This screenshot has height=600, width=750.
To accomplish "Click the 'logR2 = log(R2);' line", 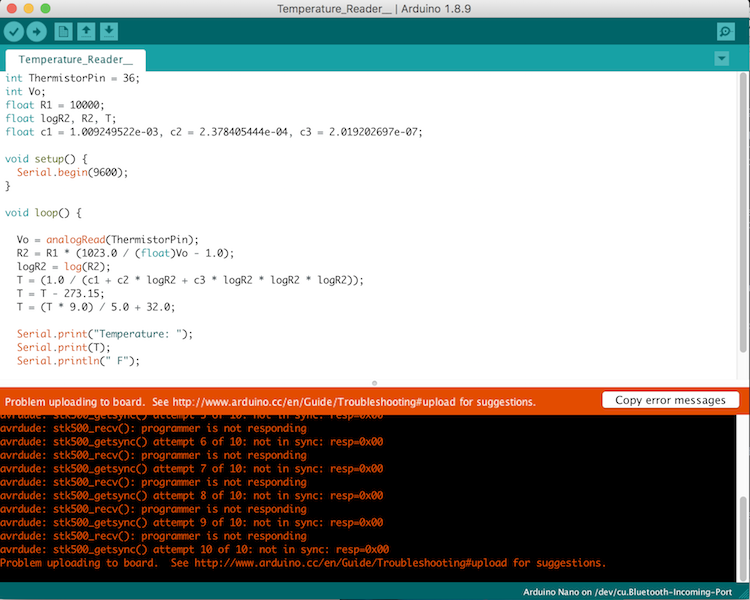I will [x=64, y=267].
